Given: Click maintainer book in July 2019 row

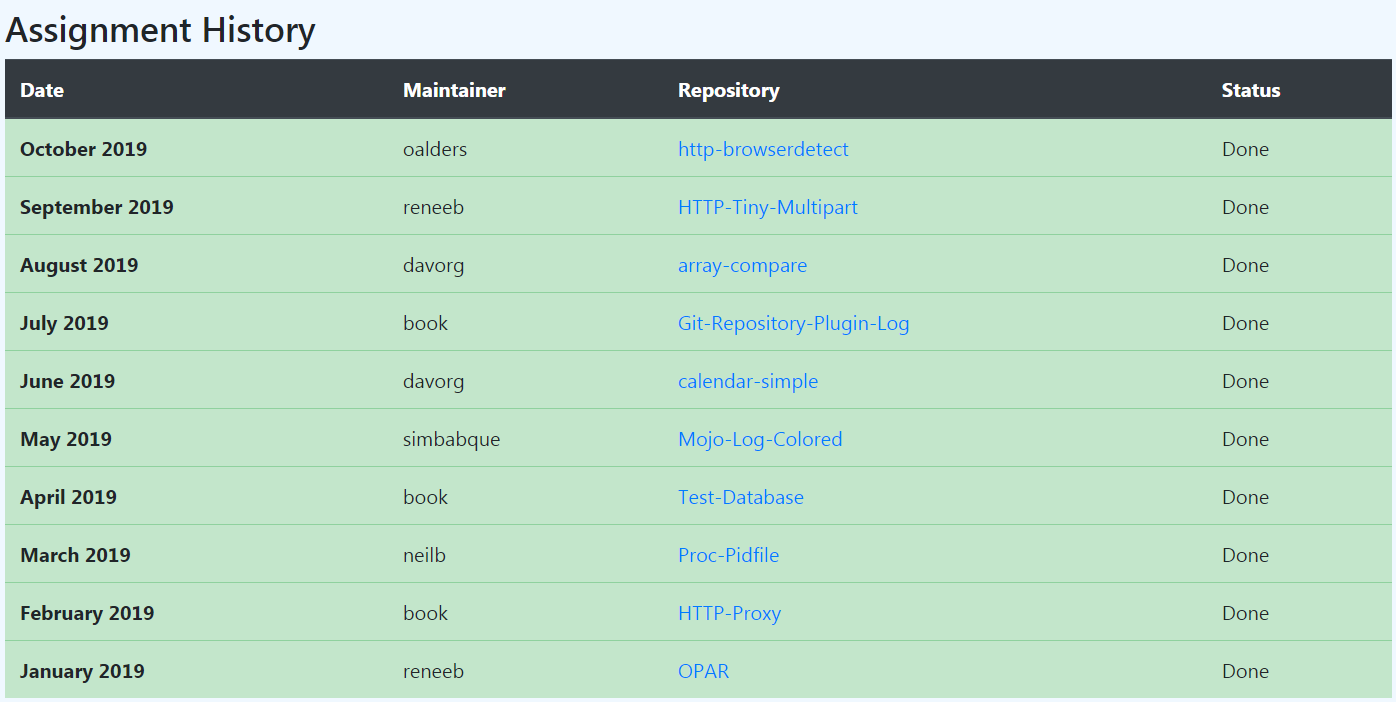Looking at the screenshot, I should (426, 323).
